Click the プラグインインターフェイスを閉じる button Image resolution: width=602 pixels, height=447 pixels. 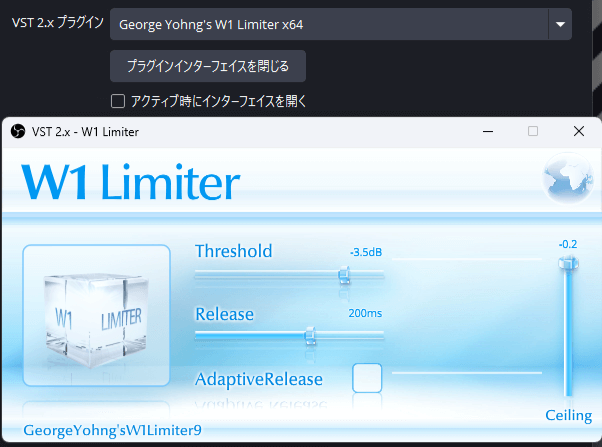[208, 66]
